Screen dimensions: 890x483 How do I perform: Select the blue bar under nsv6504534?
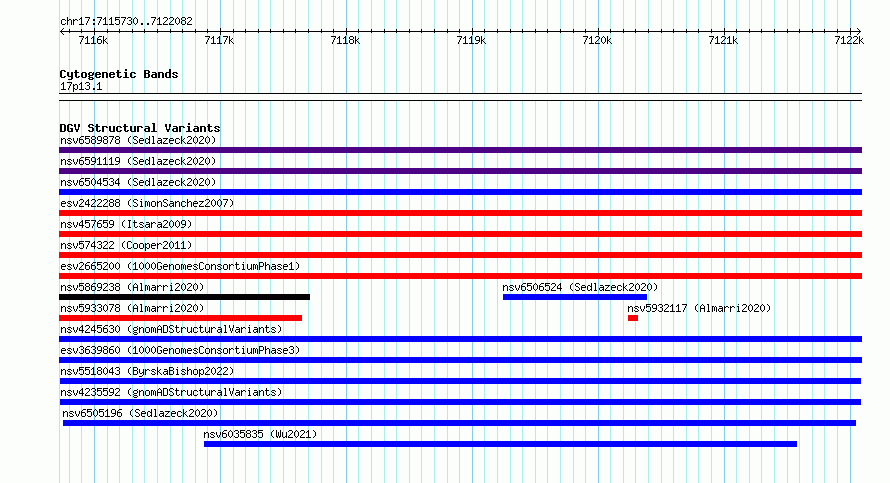(x=460, y=192)
